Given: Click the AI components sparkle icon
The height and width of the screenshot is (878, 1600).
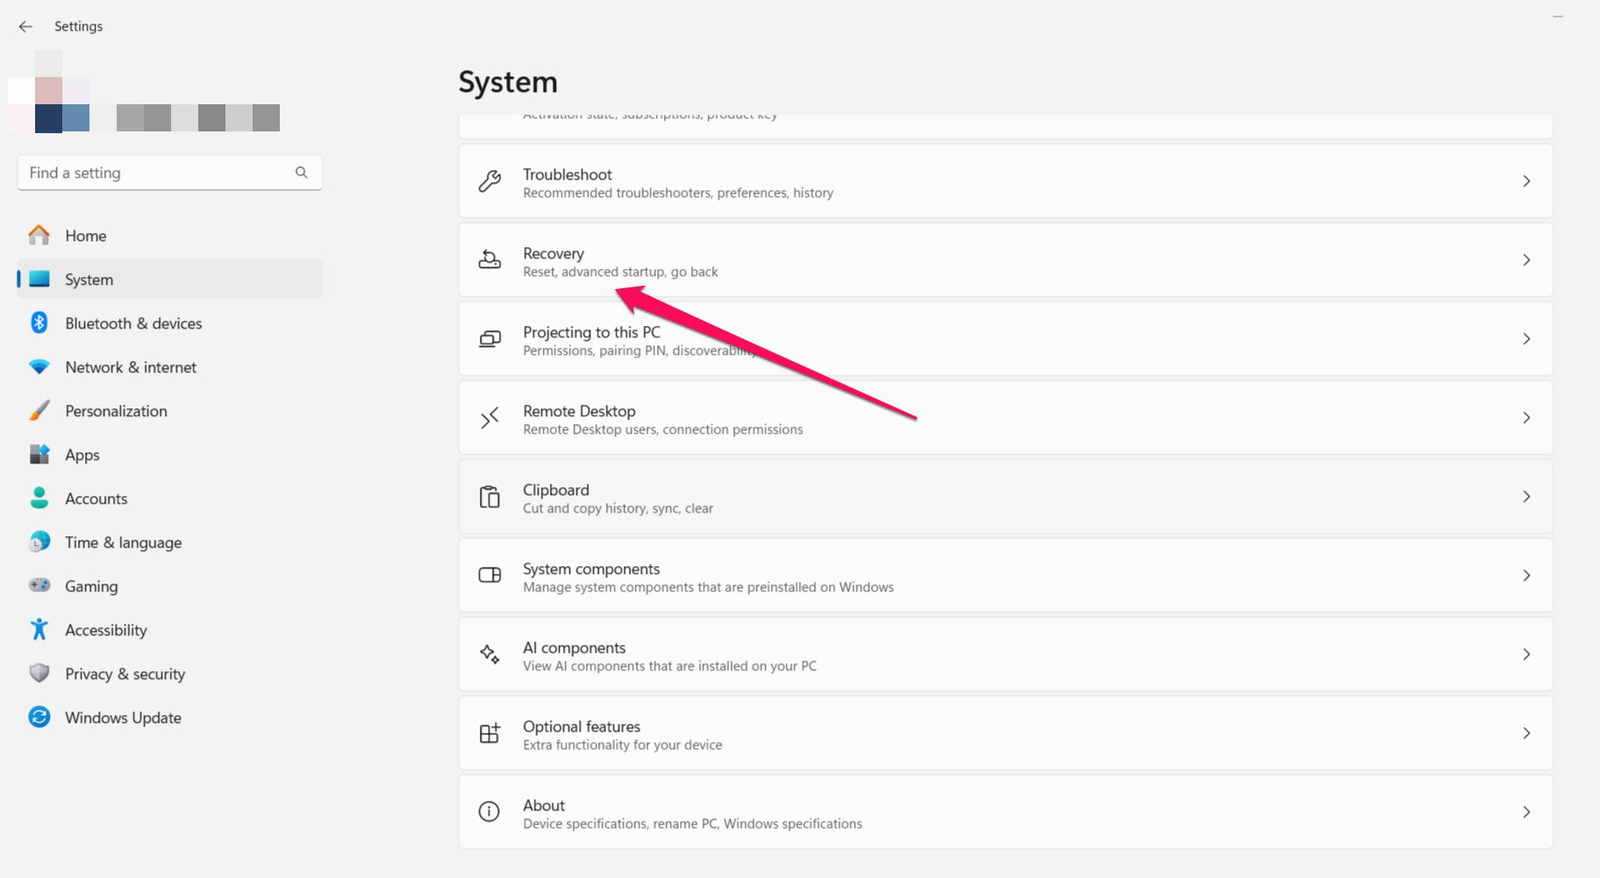Looking at the screenshot, I should coord(489,655).
